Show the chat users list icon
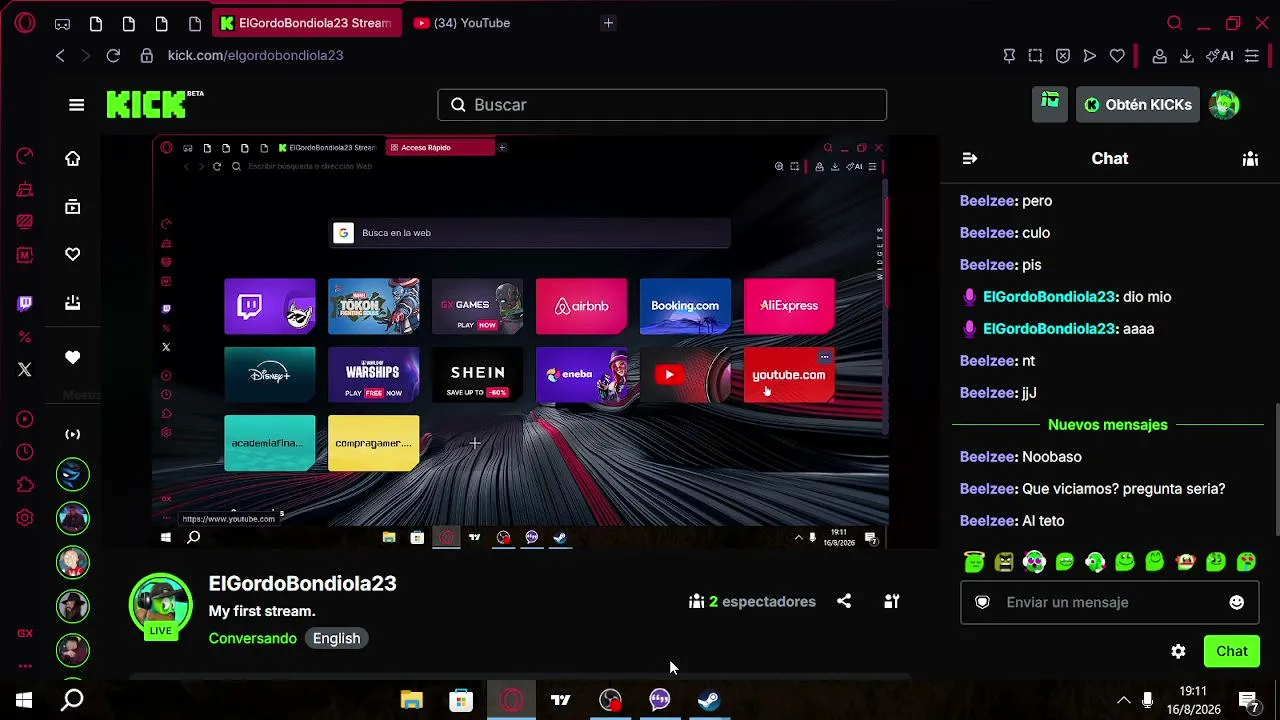The width and height of the screenshot is (1280, 720). point(1250,158)
